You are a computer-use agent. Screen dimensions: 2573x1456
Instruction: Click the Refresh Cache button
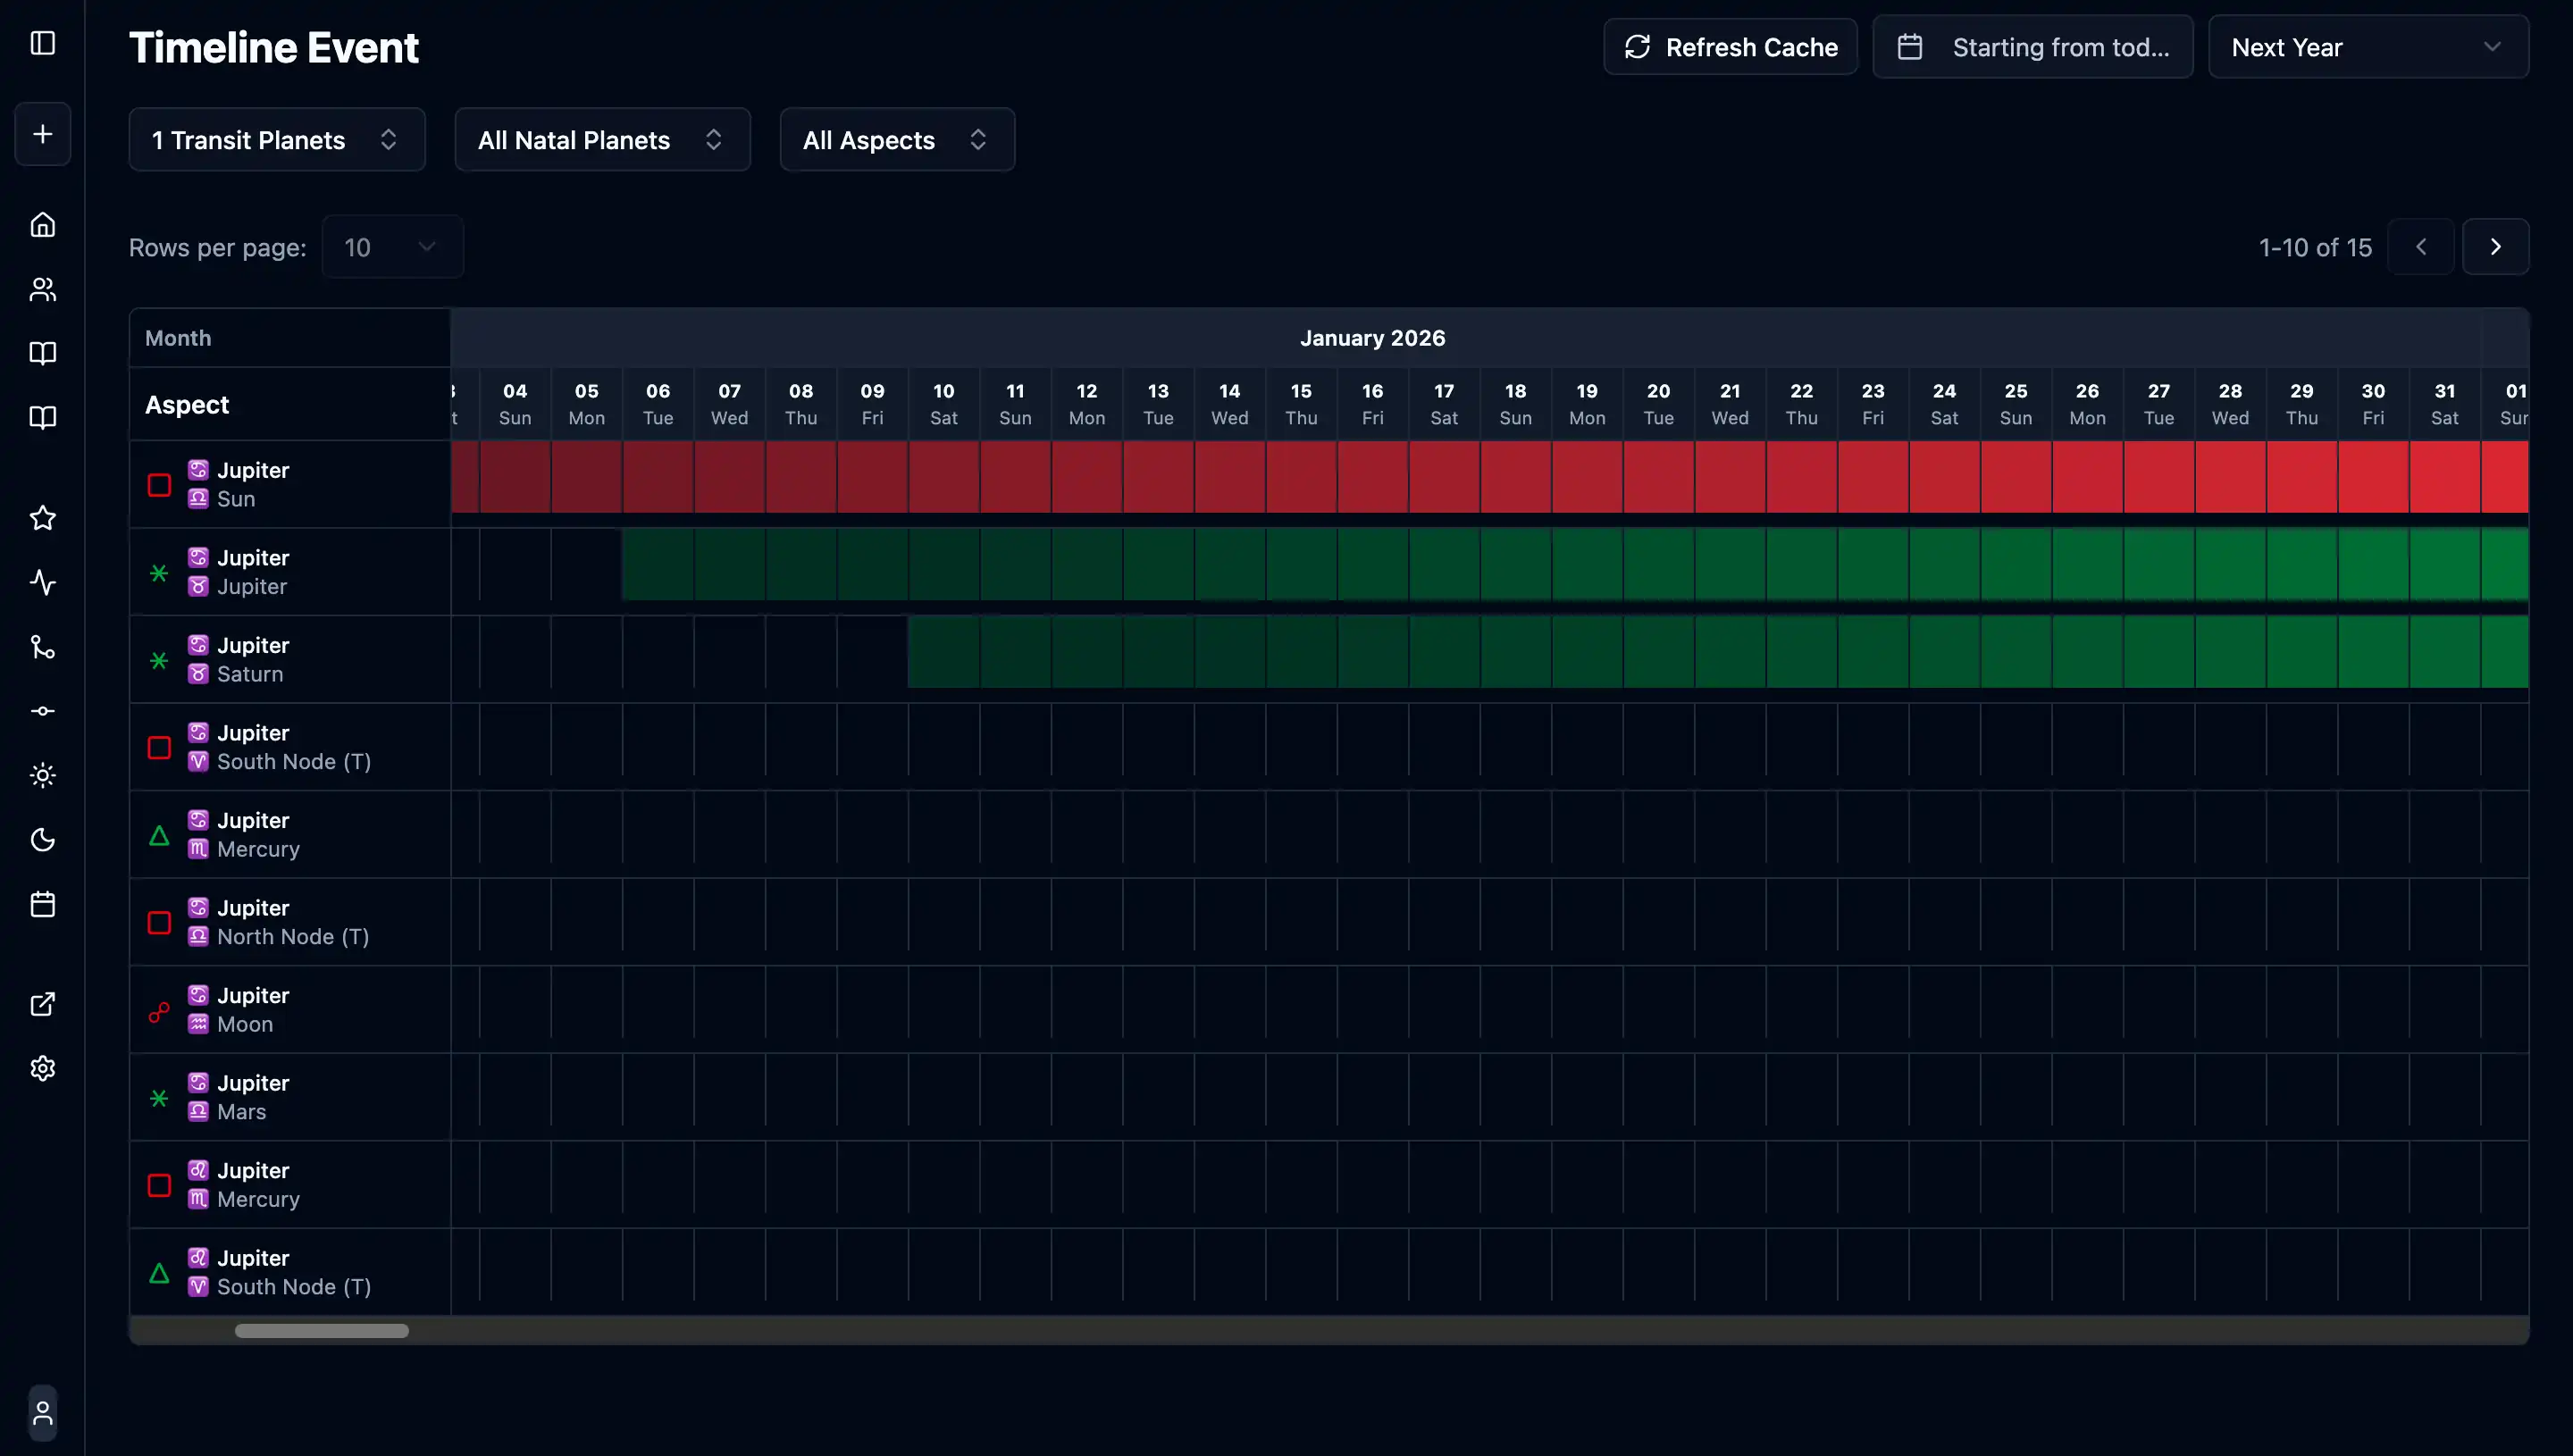pyautogui.click(x=1730, y=46)
